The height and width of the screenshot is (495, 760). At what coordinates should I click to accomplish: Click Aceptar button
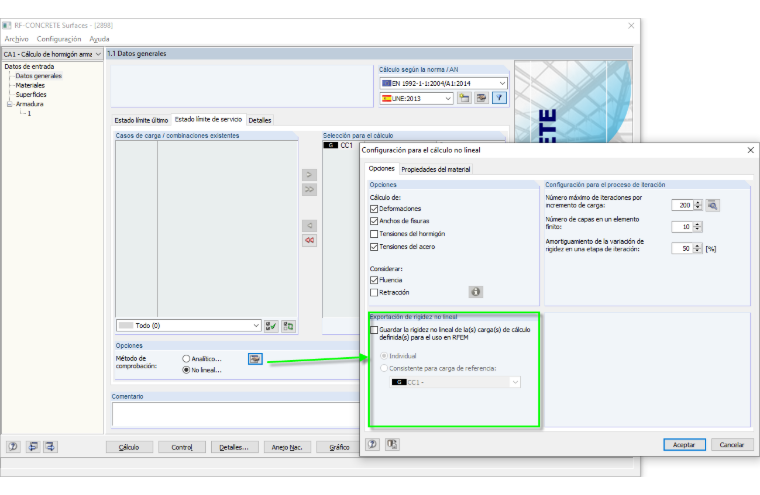pos(684,445)
